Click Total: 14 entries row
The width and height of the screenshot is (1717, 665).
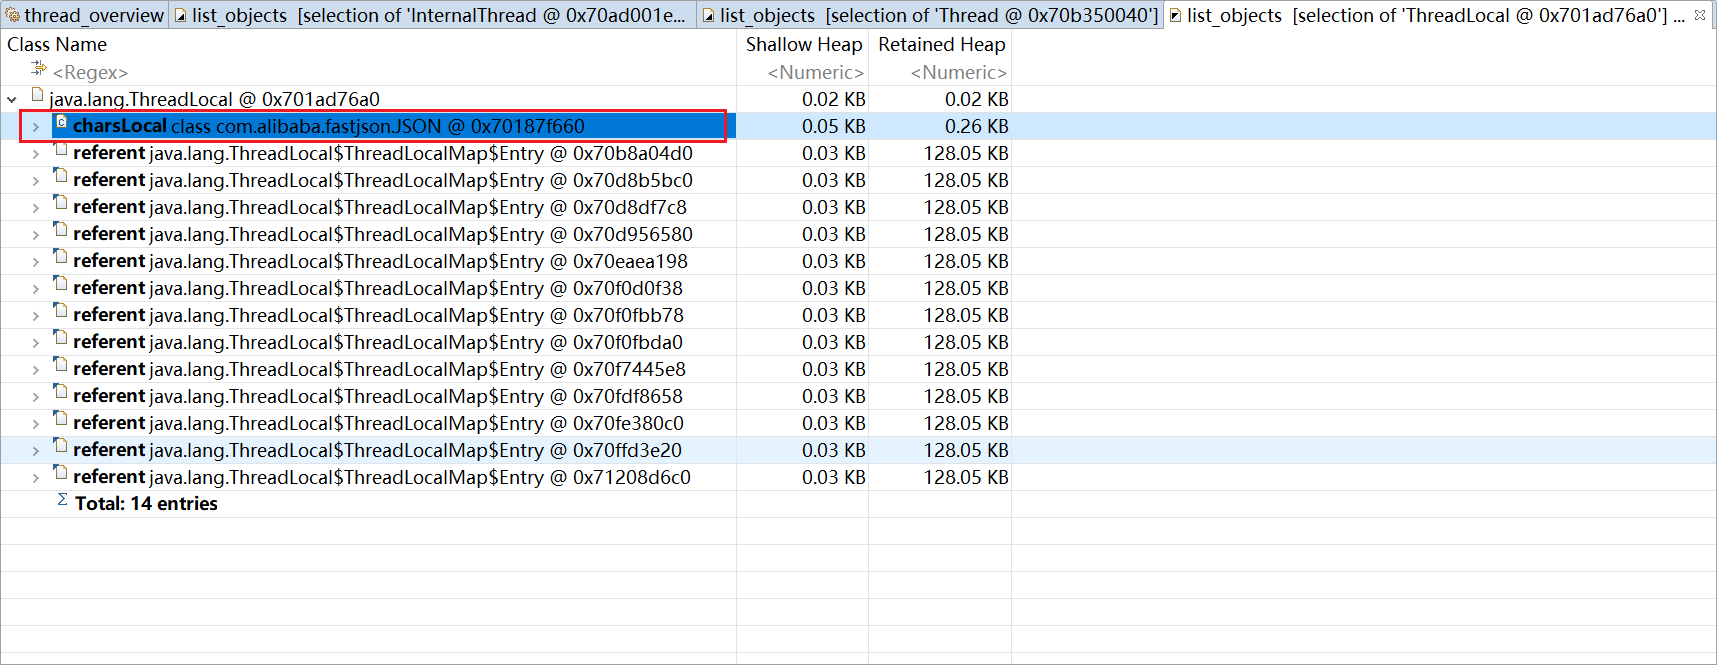[146, 503]
